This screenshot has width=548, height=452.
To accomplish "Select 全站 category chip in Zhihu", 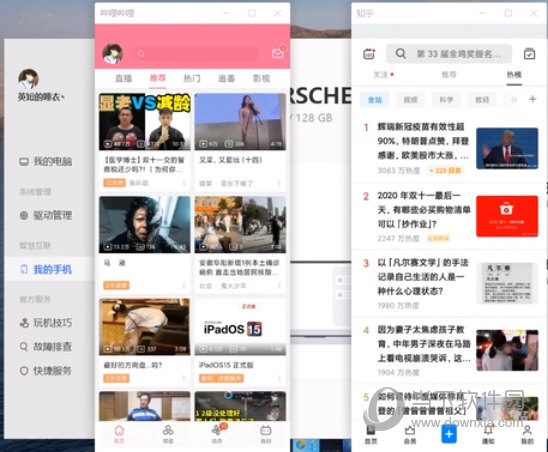I will pos(375,100).
